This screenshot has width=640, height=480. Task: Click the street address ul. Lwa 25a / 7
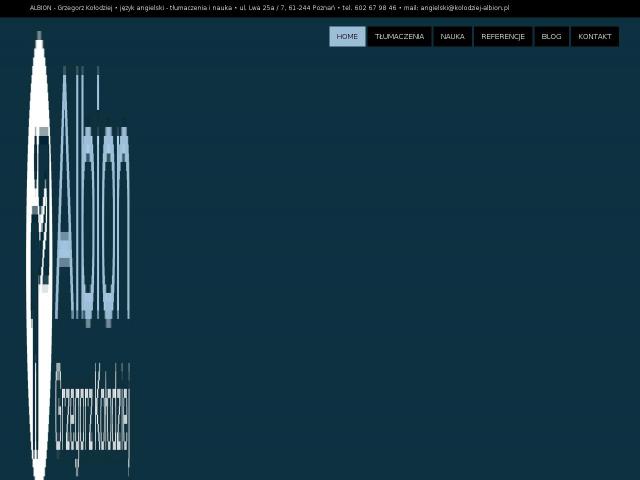click(x=262, y=8)
